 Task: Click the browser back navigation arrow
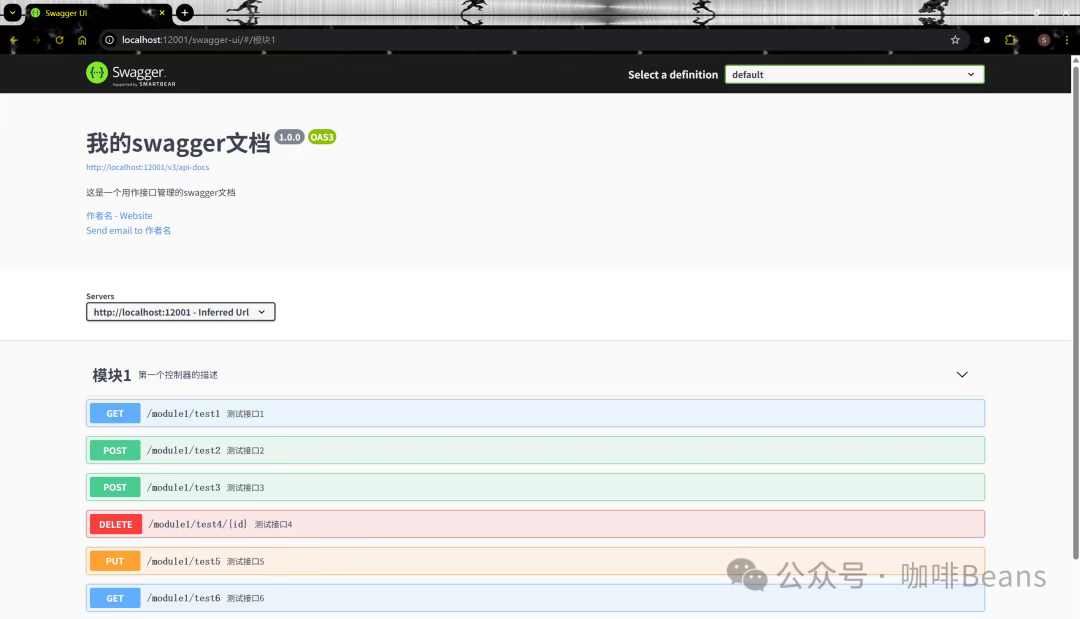(13, 40)
